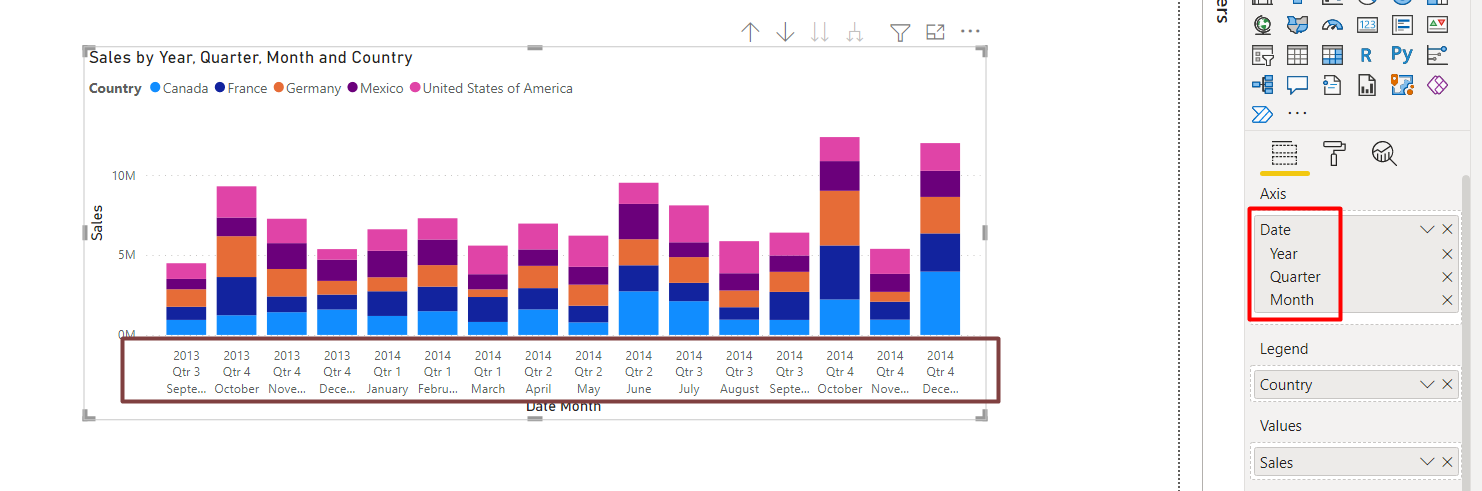Remove Quarter from the date hierarchy

pyautogui.click(x=1447, y=277)
